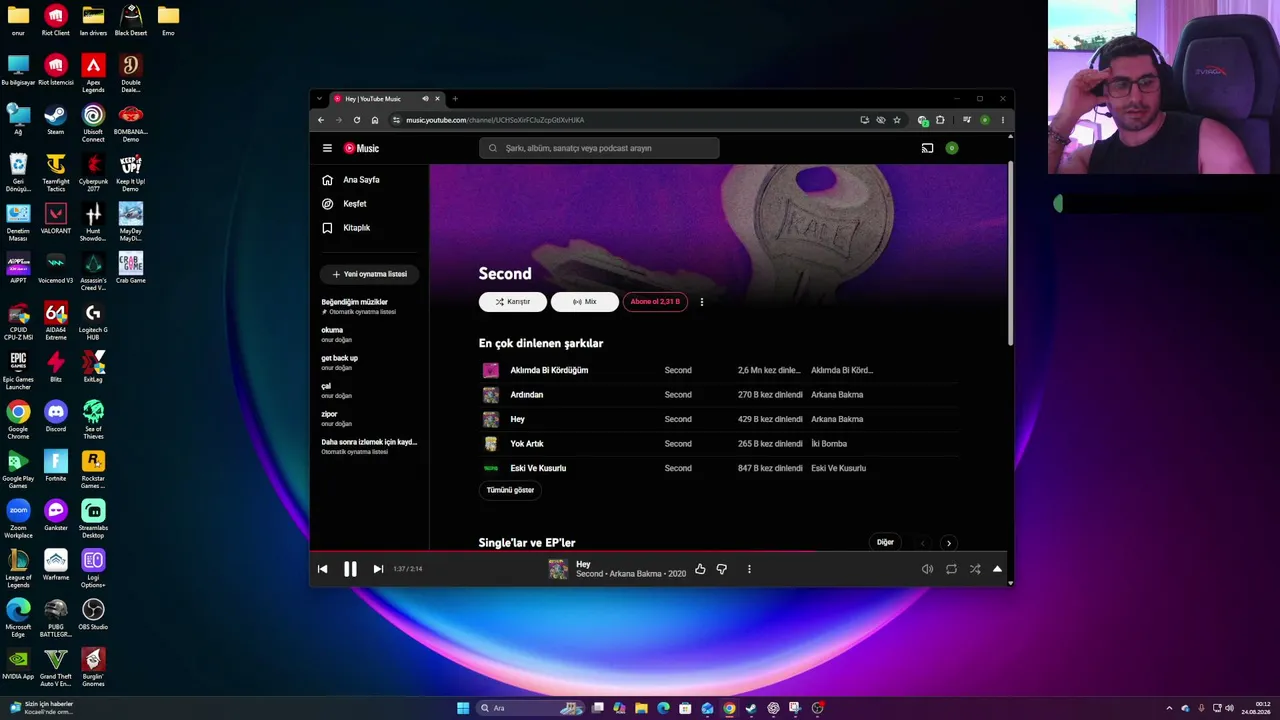Open the YouTube Music guide hamburger menu
This screenshot has width=1280, height=720.
tap(327, 148)
